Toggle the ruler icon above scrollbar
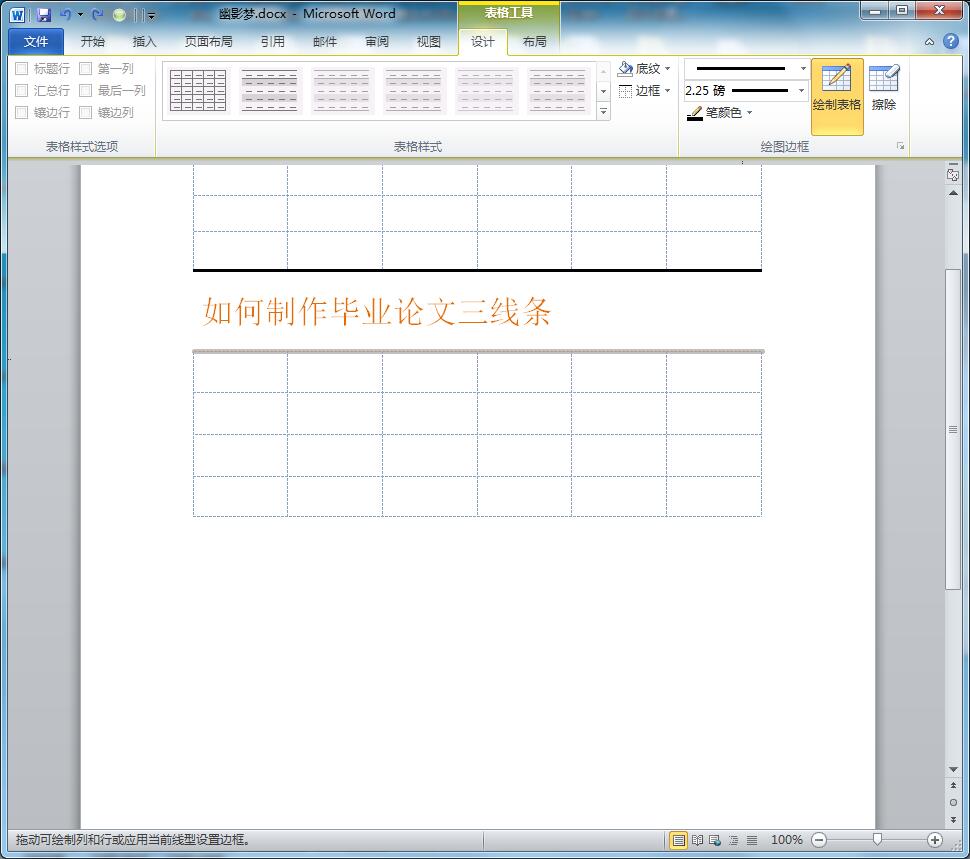This screenshot has height=859, width=970. (953, 174)
